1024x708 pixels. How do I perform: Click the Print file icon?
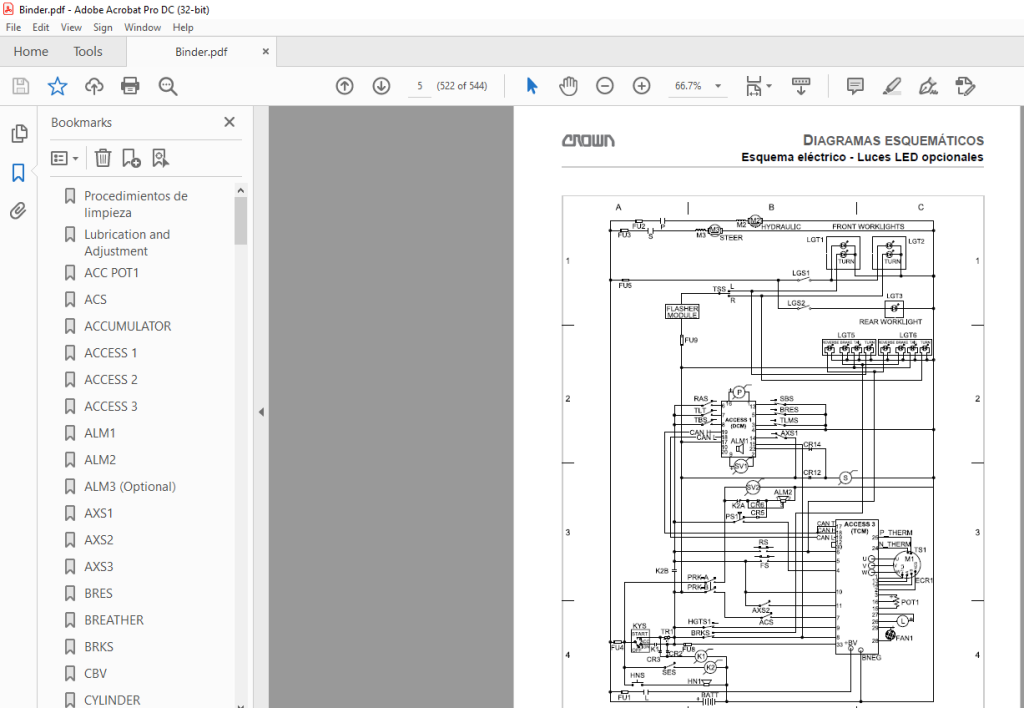(x=130, y=86)
